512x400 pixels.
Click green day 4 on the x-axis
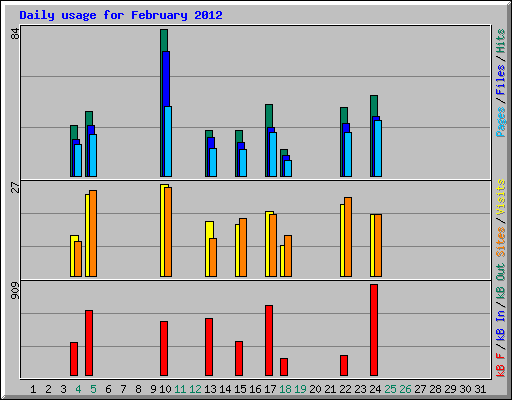pos(78,389)
